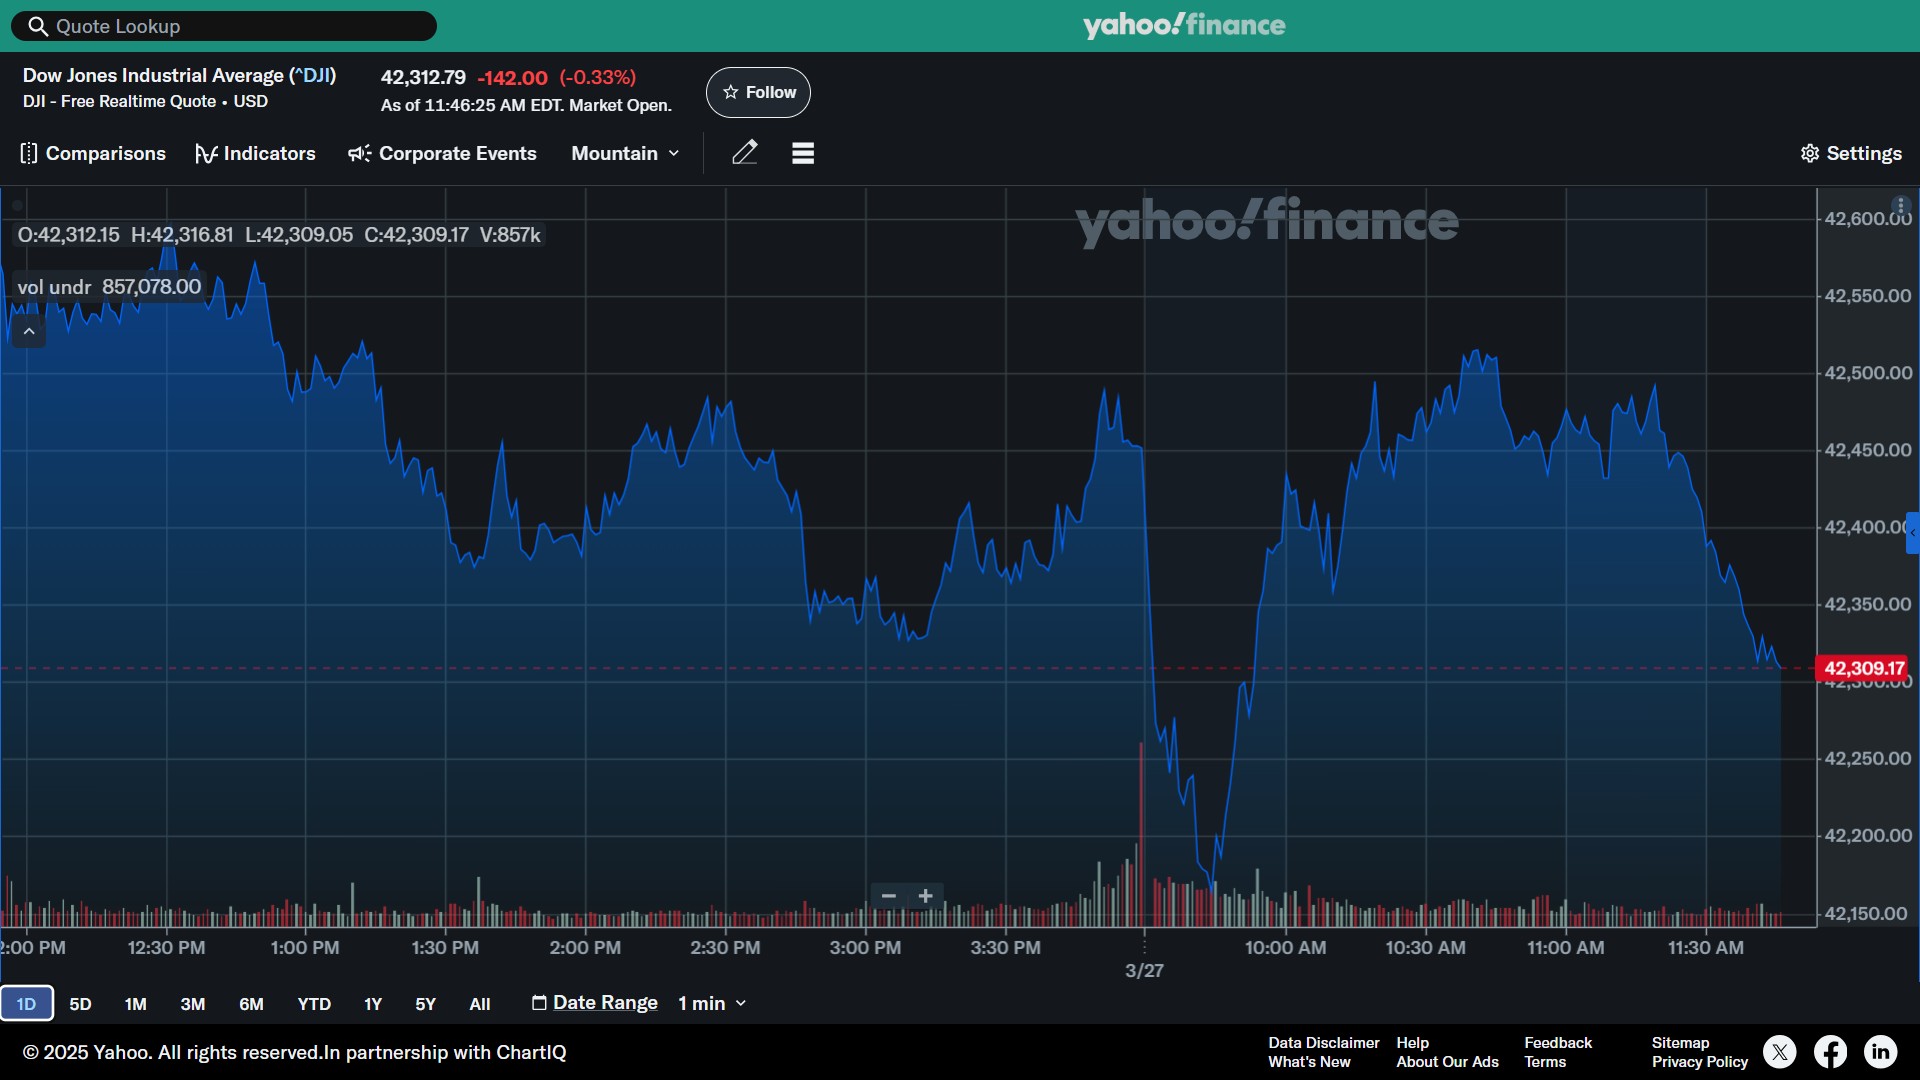The height and width of the screenshot is (1080, 1920).
Task: Open the Data Disclaimer link
Action: coord(1323,1043)
